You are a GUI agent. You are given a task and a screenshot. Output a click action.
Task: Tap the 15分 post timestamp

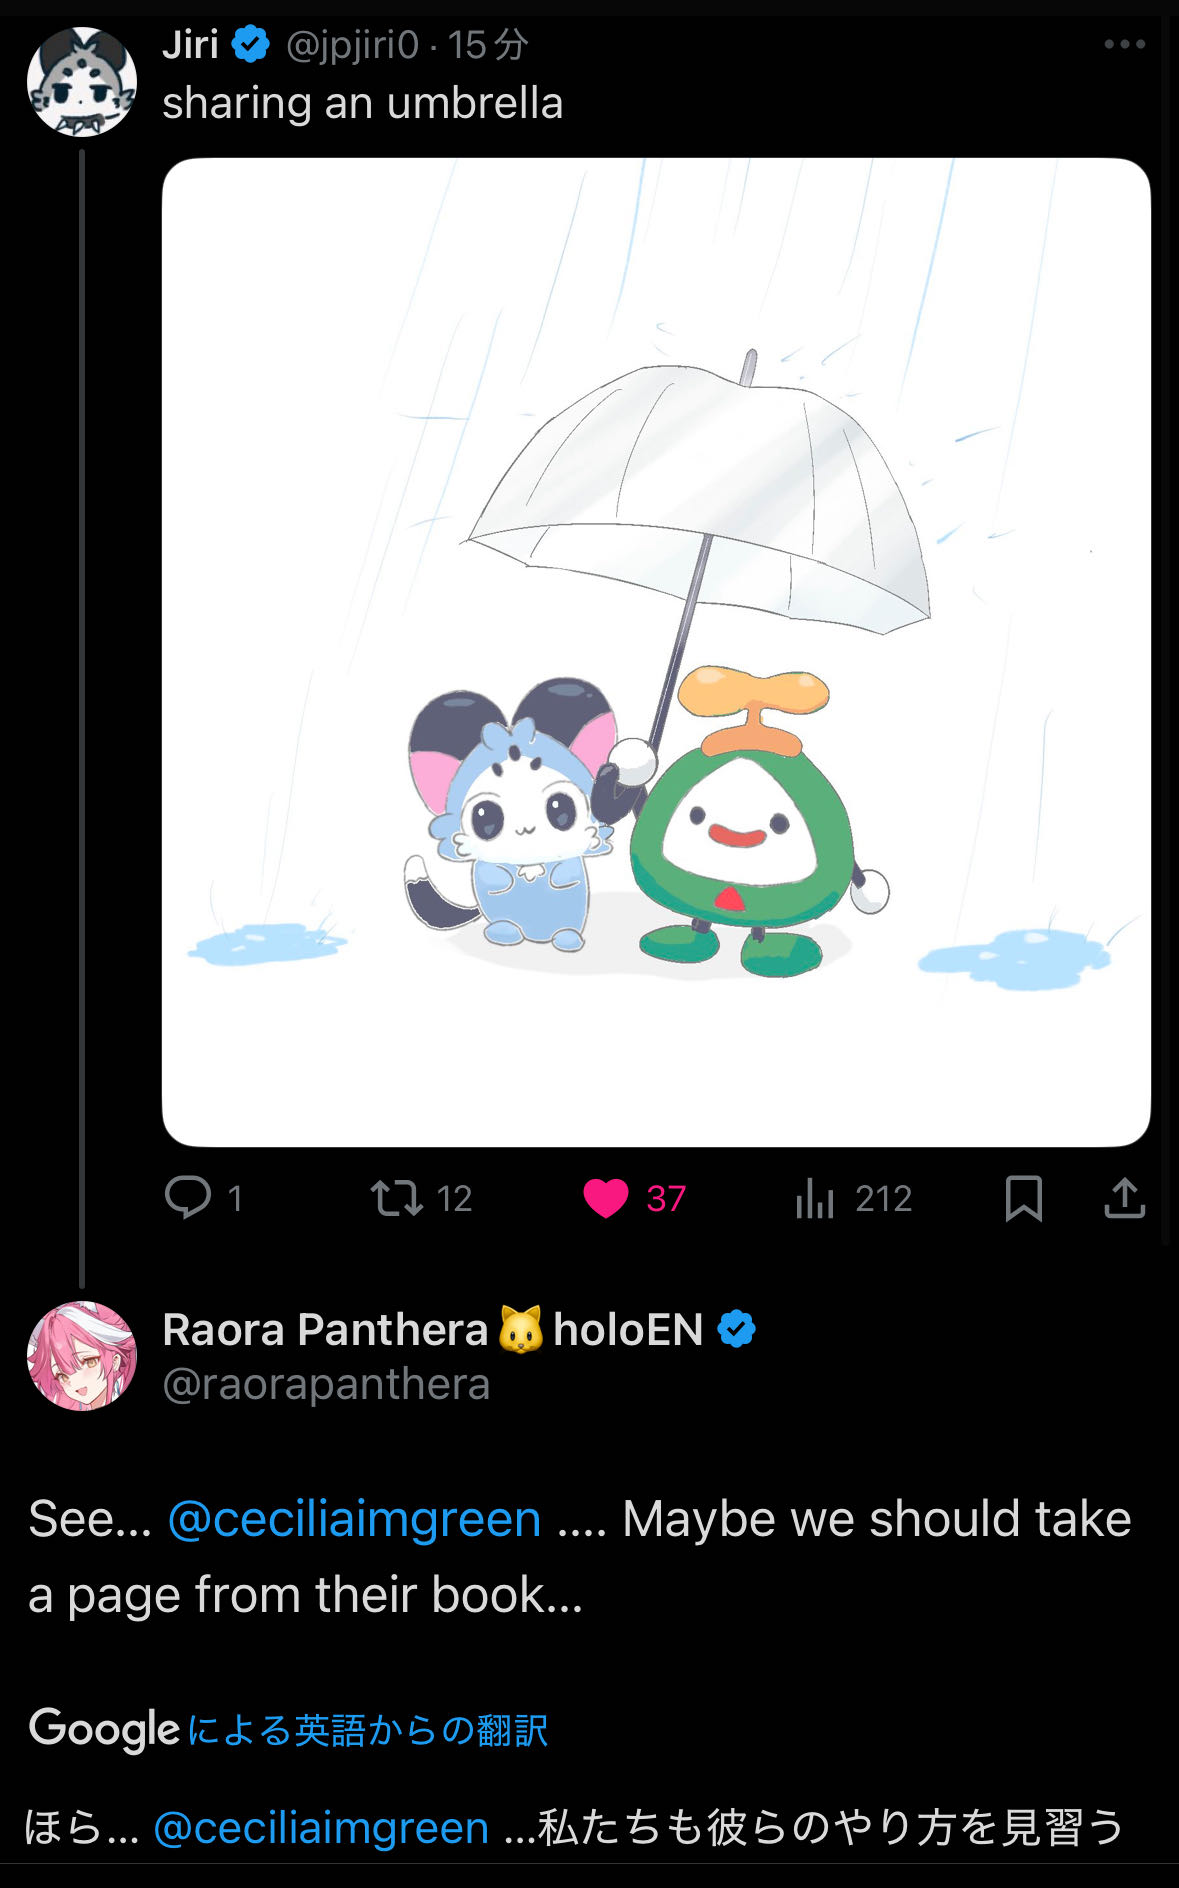pos(487,45)
